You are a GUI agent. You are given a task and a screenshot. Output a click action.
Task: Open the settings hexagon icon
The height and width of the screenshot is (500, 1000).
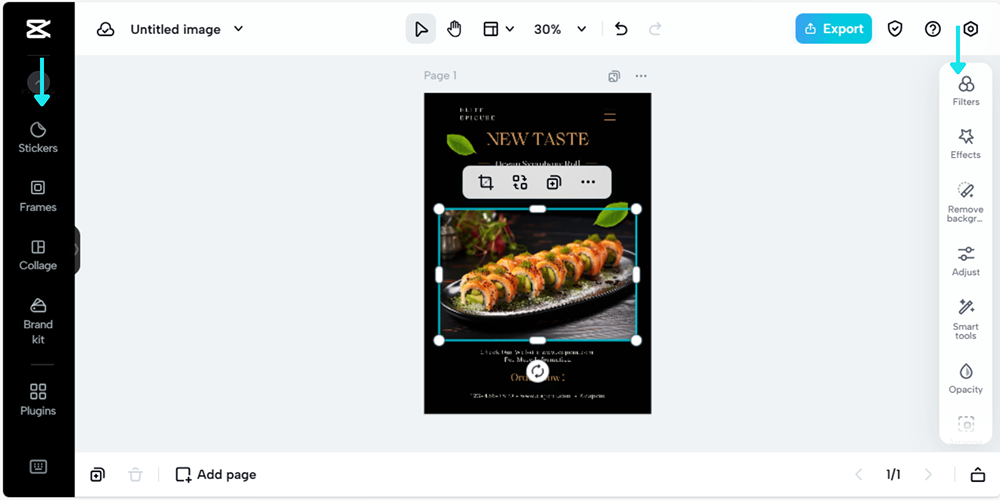click(x=970, y=29)
